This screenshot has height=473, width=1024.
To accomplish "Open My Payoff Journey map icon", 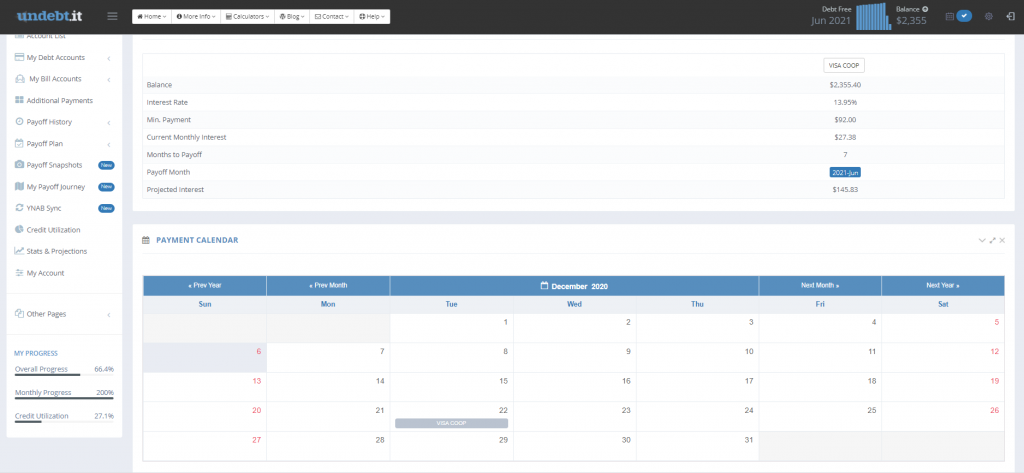I will pos(19,187).
